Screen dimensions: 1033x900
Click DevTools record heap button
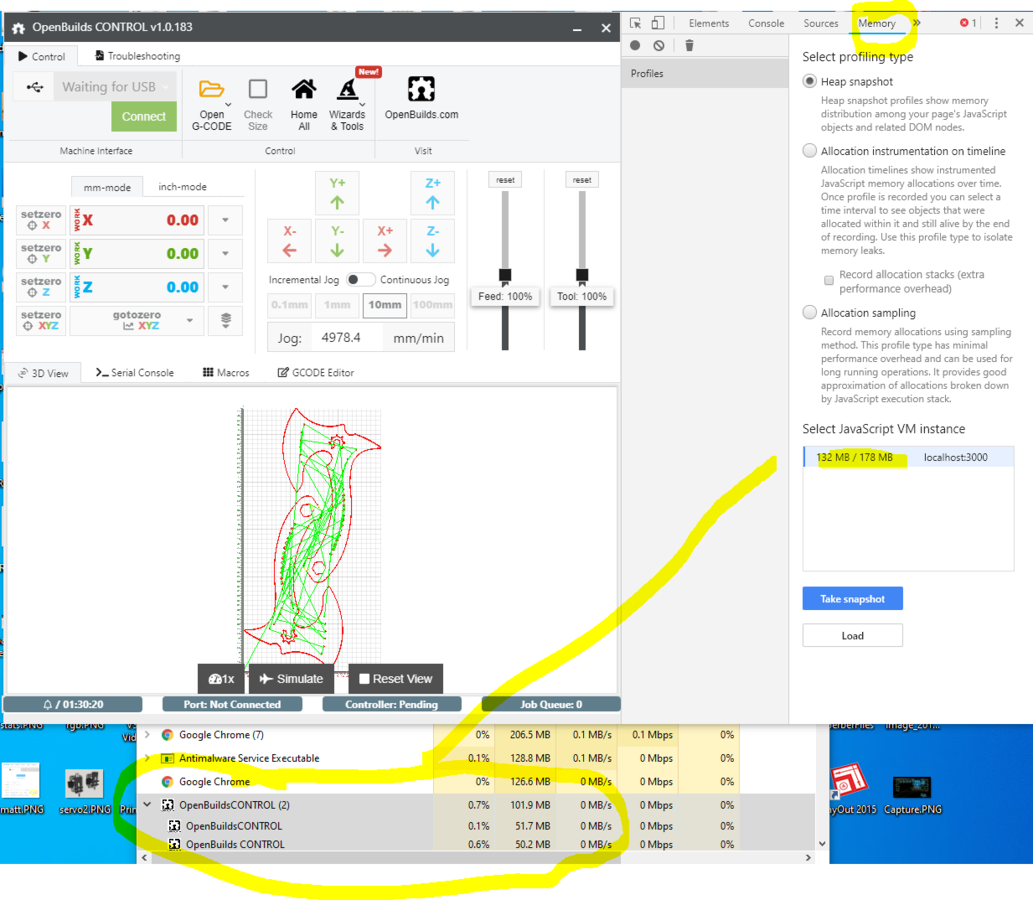coord(635,45)
